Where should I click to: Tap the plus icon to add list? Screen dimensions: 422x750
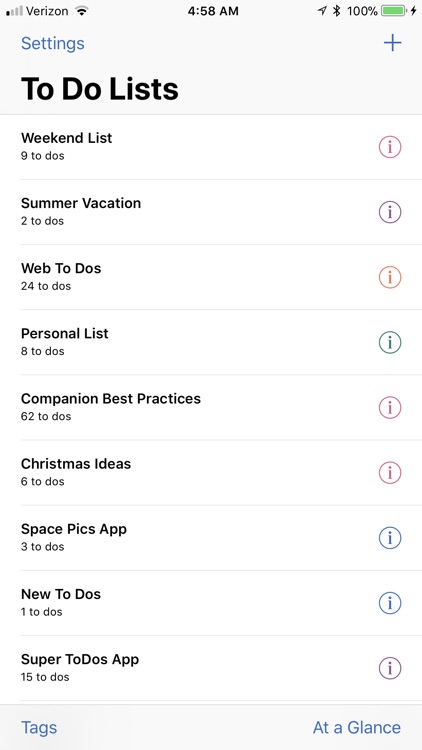[x=392, y=43]
